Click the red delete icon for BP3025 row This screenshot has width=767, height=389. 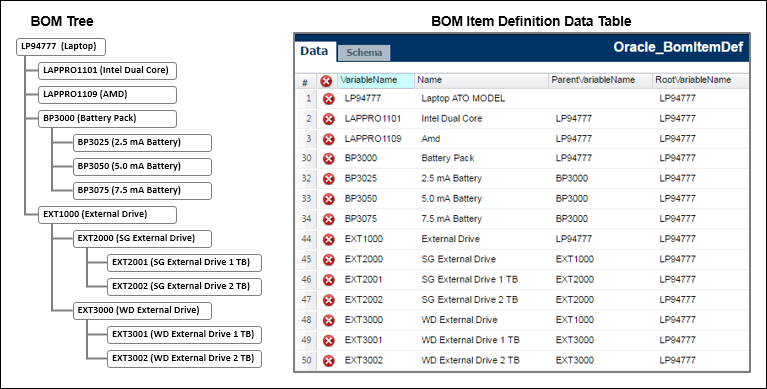coord(329,179)
